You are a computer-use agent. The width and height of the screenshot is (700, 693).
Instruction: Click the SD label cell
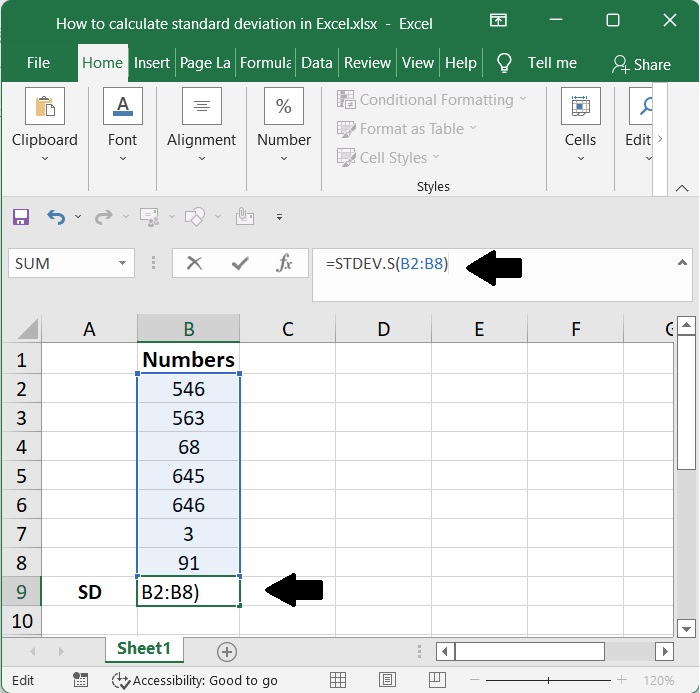click(89, 592)
